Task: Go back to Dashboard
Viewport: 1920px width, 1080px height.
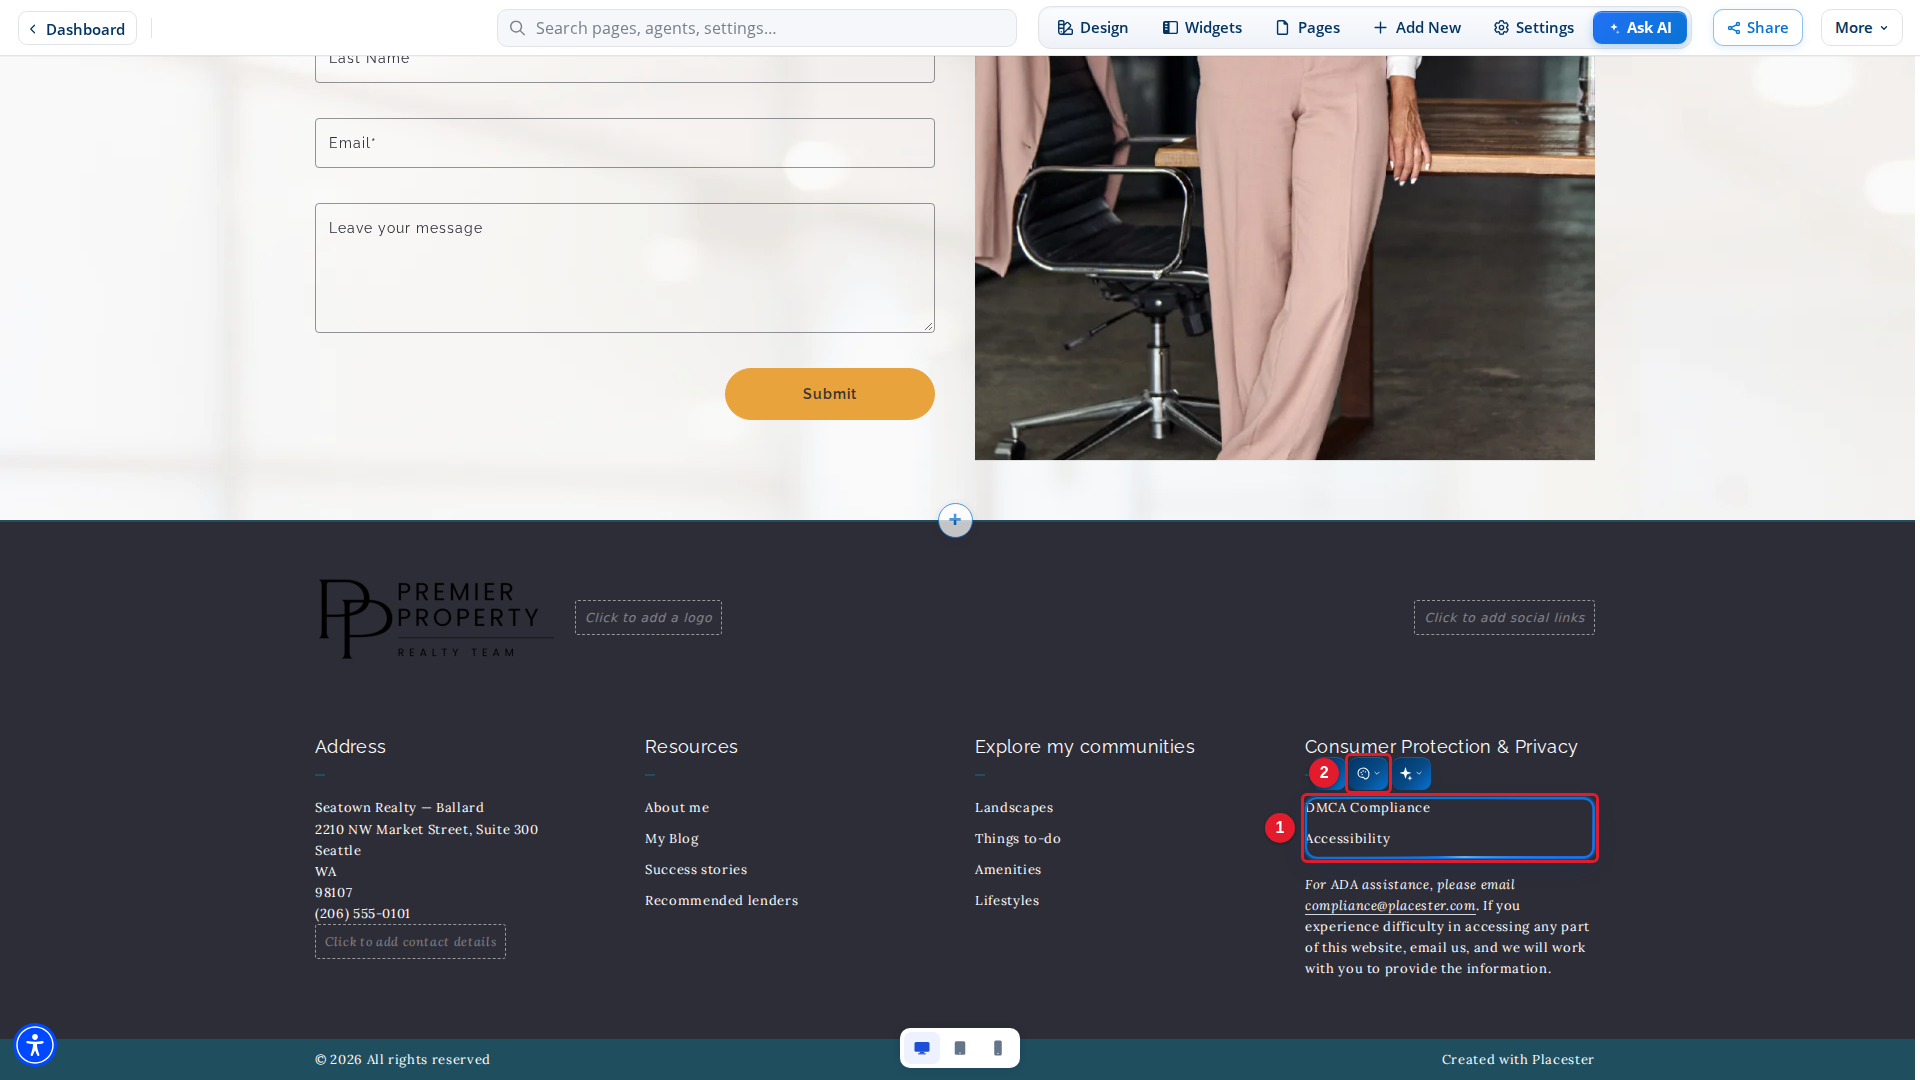Action: point(77,29)
